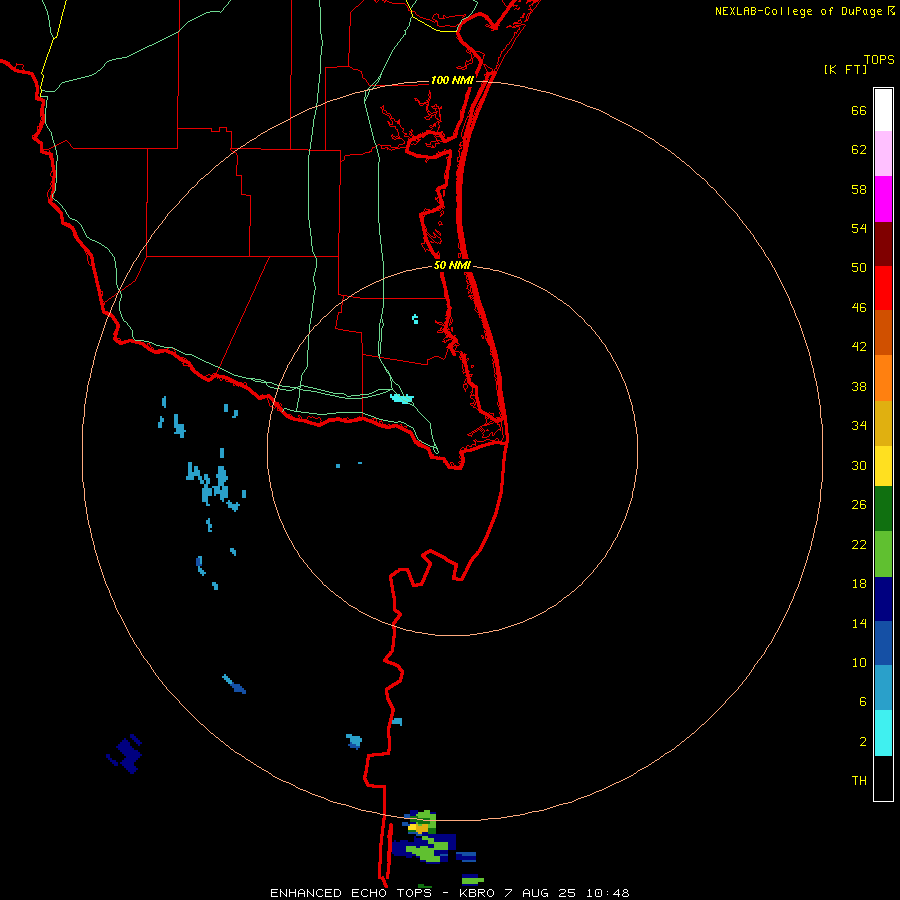Click the orange swatch between 42 and 38
Viewport: 900px width, 900px height.
click(x=883, y=378)
